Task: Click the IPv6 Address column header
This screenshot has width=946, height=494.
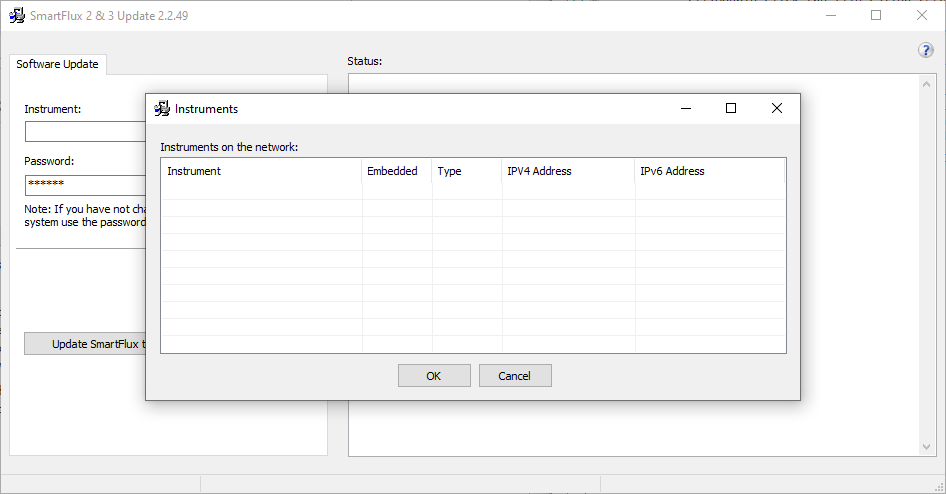Action: tap(710, 171)
